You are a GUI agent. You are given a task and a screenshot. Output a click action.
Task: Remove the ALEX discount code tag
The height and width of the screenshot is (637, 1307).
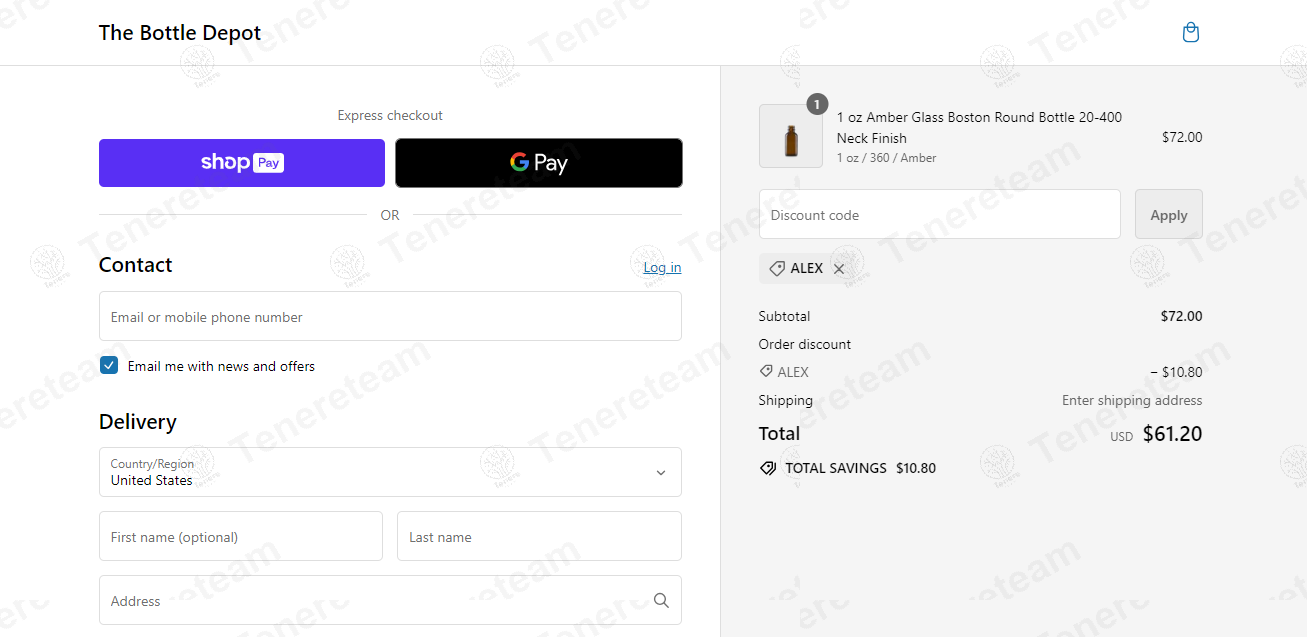(x=839, y=269)
